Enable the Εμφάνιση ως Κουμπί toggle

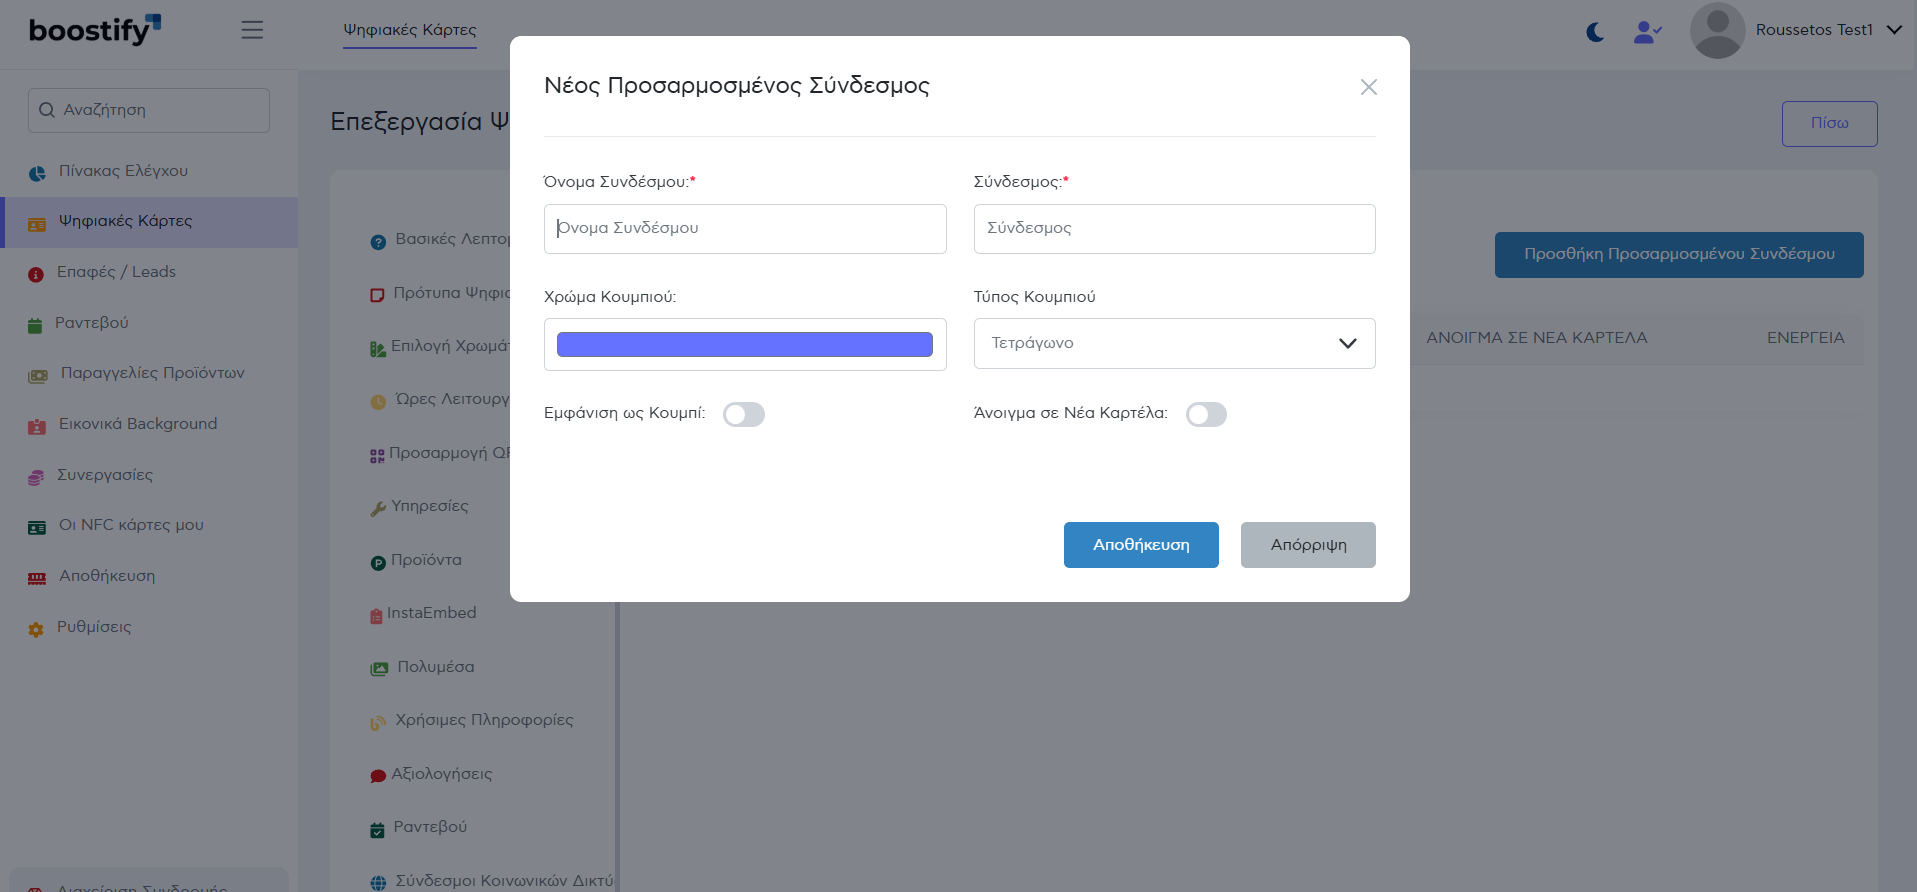[x=744, y=414]
